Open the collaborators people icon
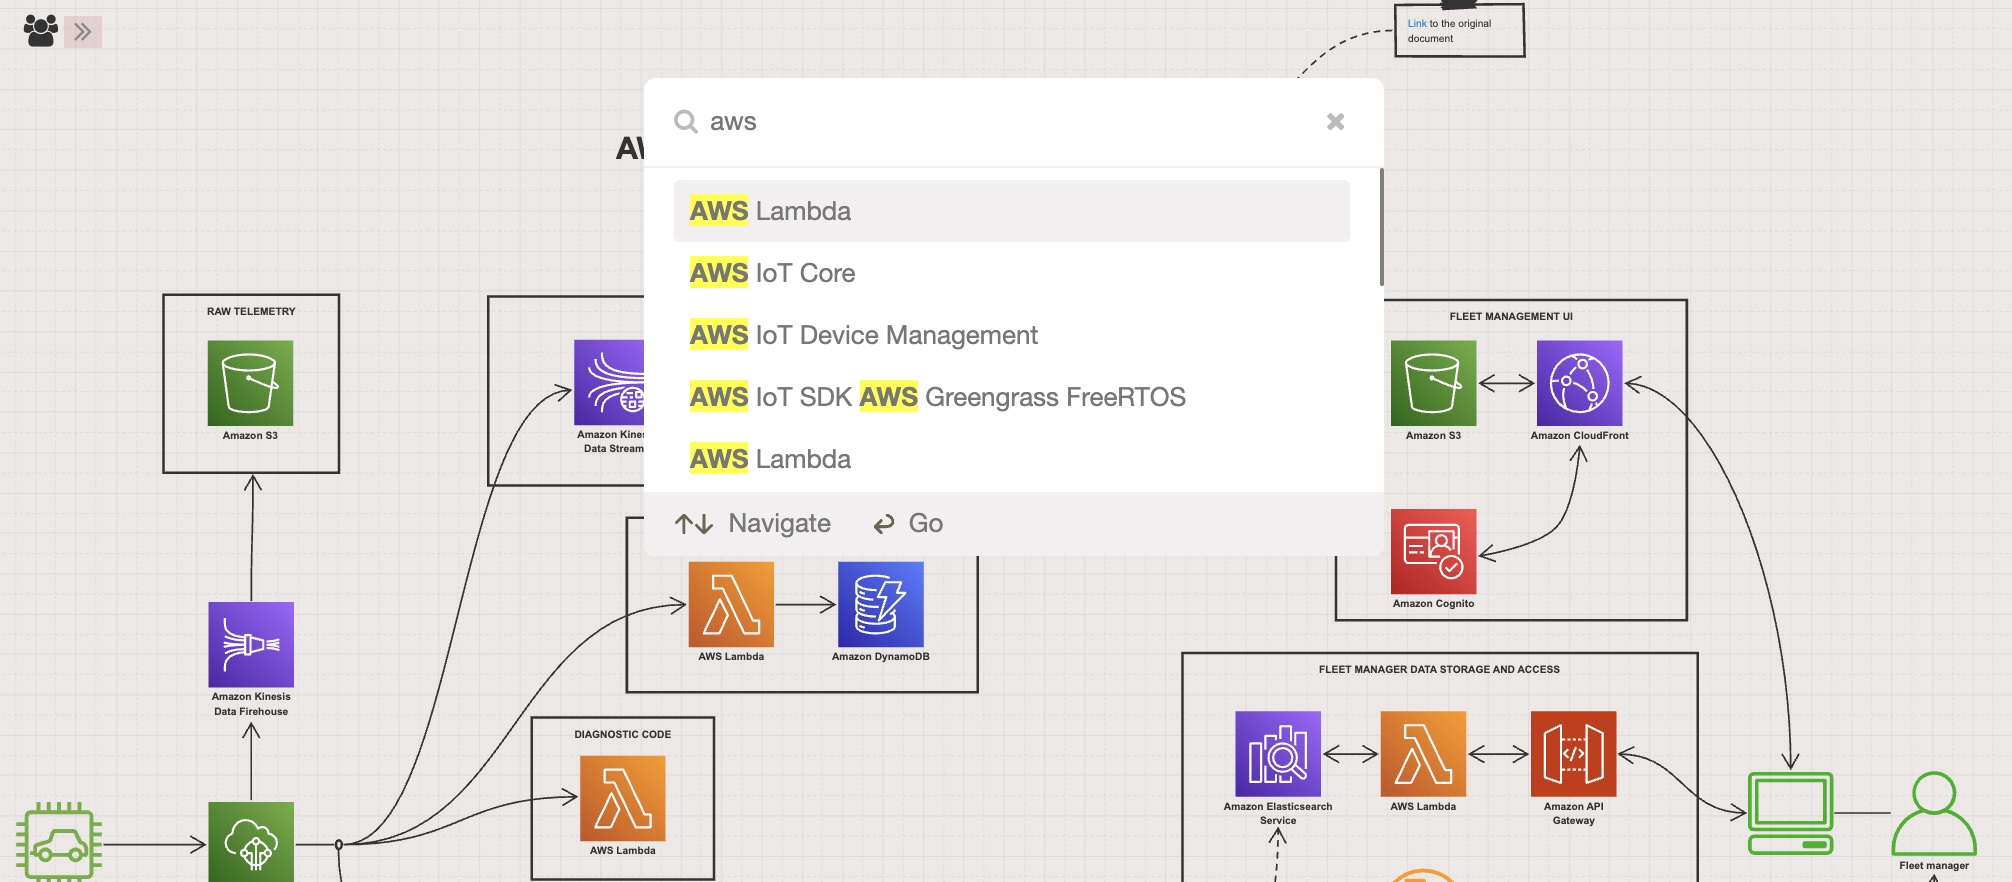 tap(41, 30)
